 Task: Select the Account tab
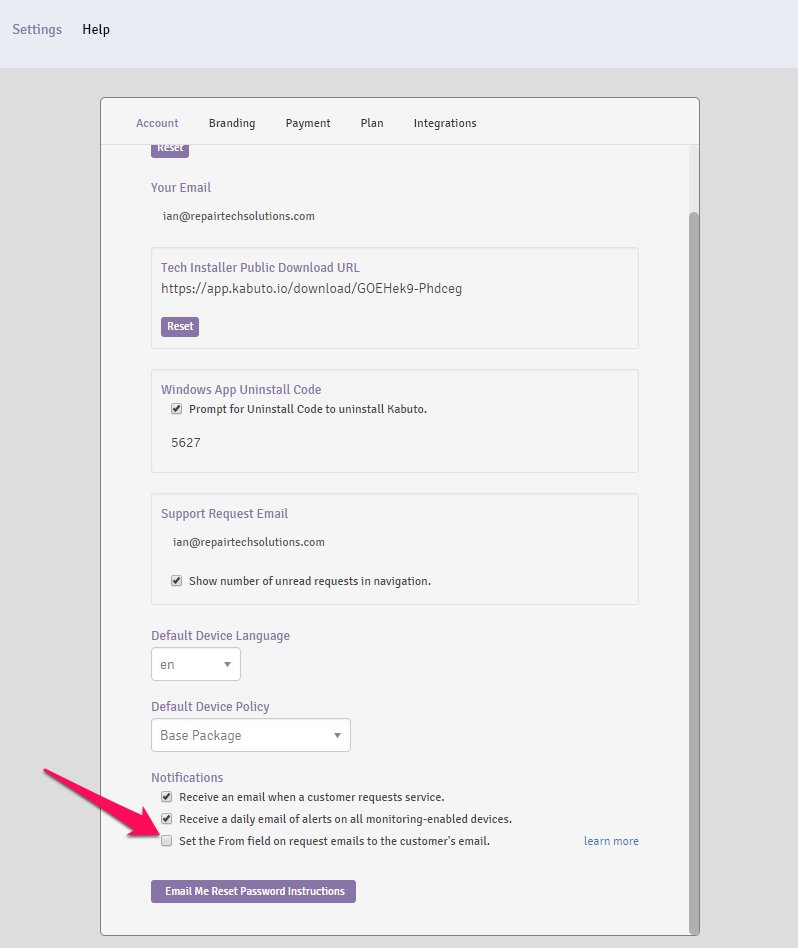point(157,123)
